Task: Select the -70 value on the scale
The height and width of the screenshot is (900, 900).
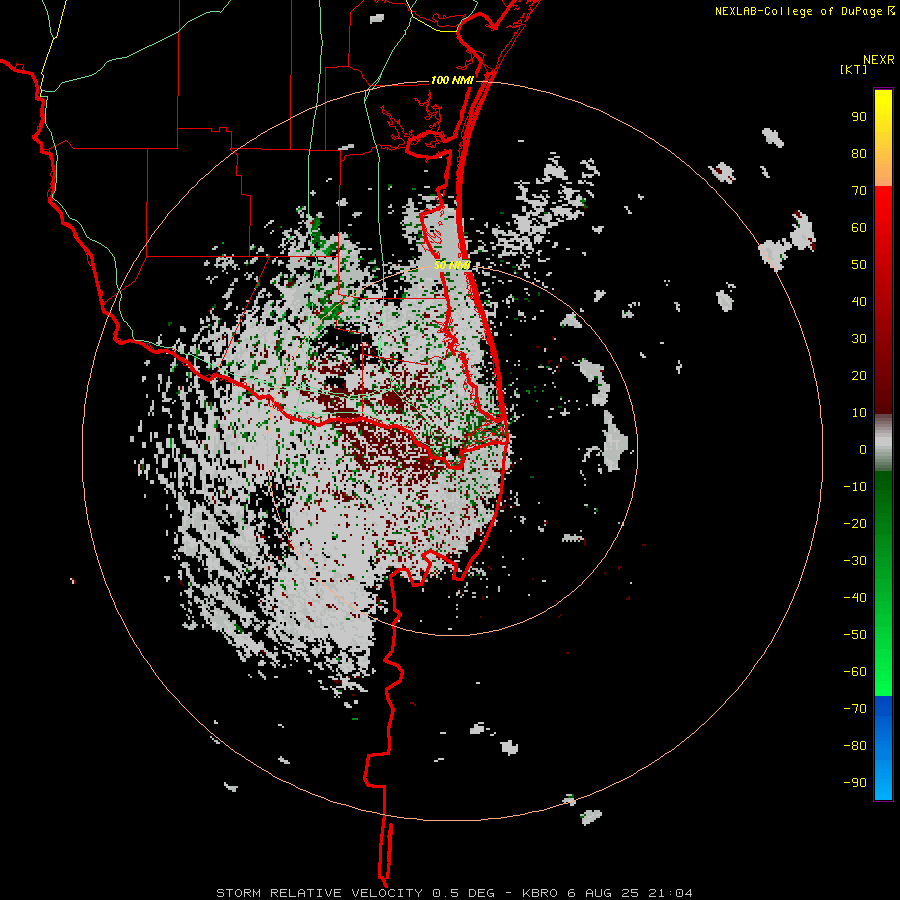Action: pos(855,709)
